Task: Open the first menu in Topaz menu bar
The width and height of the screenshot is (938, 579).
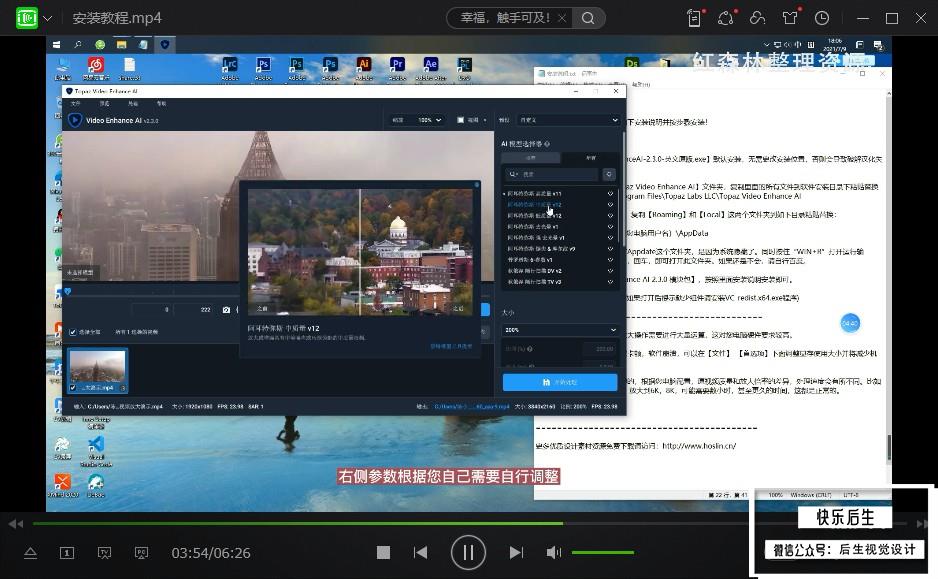Action: point(75,104)
